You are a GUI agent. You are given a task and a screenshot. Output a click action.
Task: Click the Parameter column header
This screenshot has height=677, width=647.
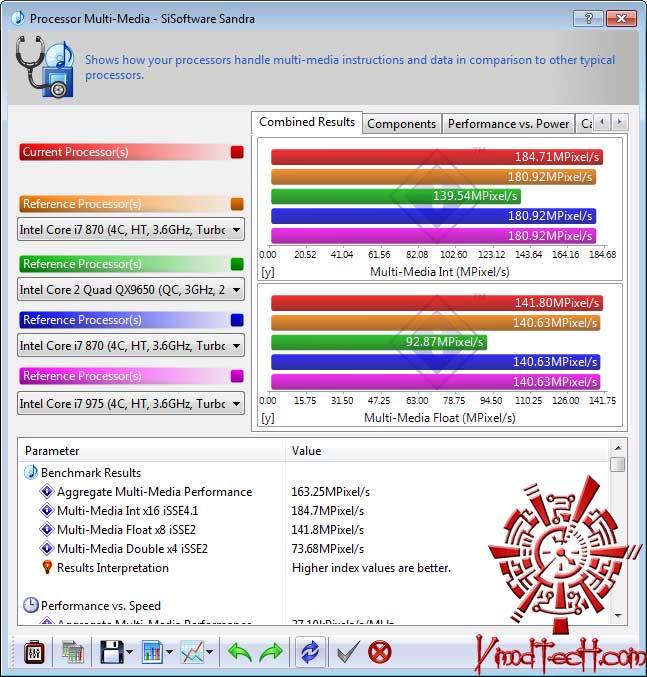coord(152,451)
